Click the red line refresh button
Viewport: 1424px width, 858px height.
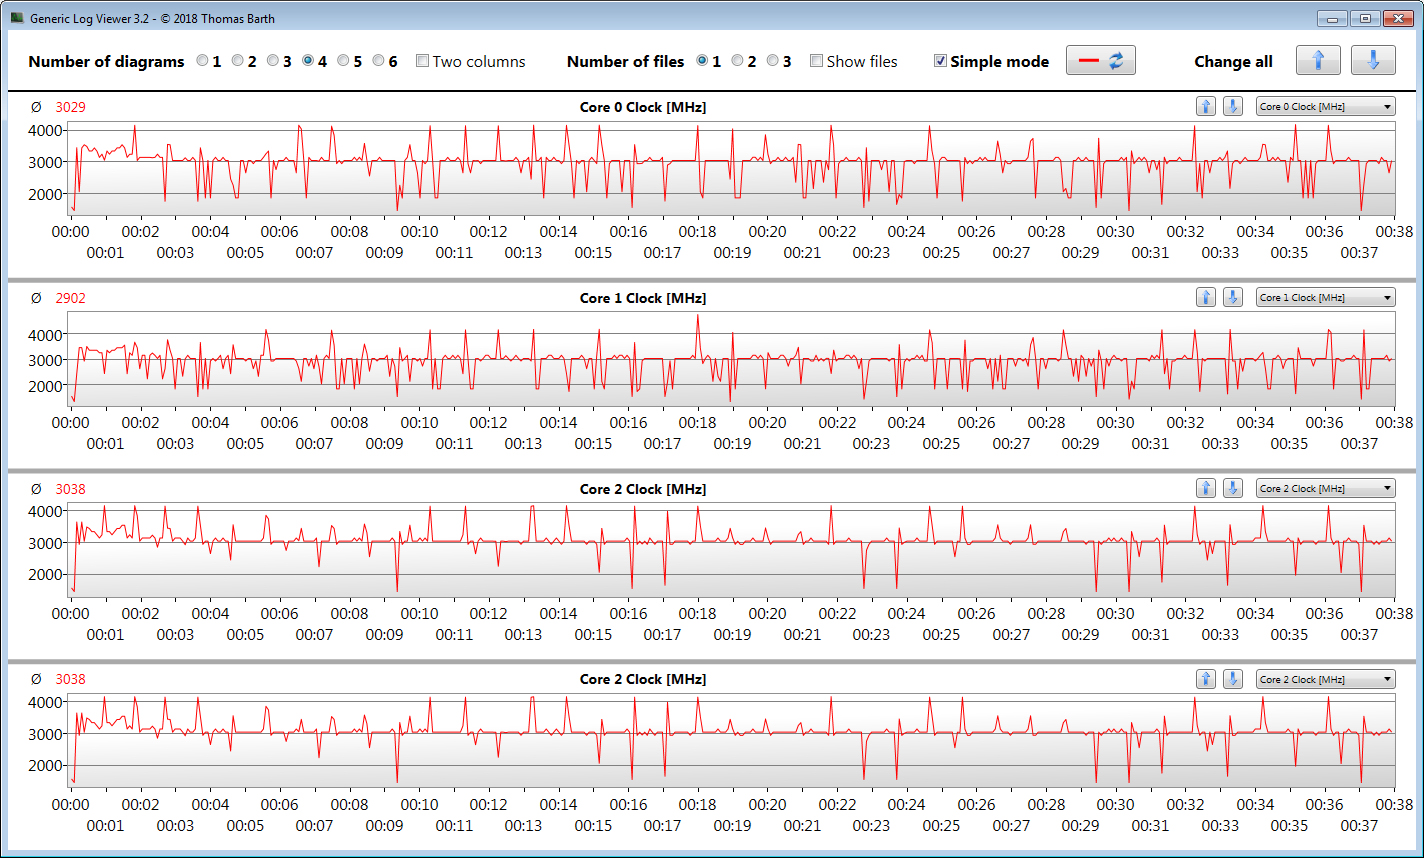coord(1101,60)
